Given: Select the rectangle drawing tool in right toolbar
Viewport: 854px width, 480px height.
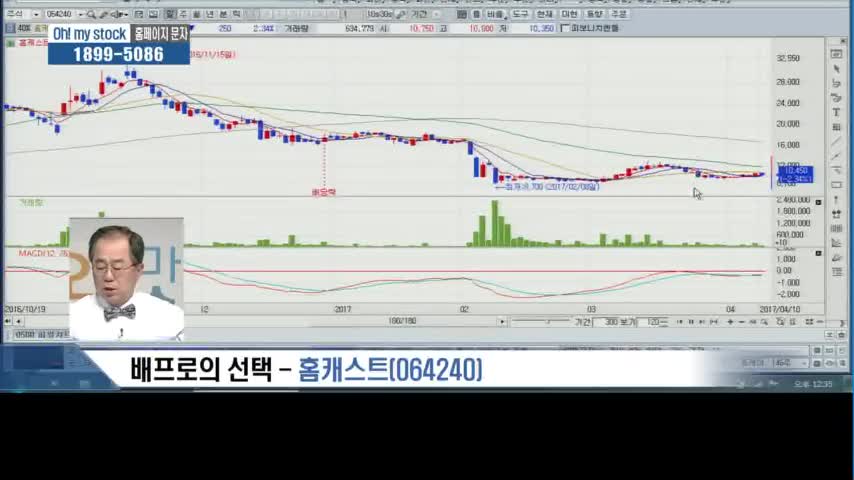Looking at the screenshot, I should tap(836, 185).
